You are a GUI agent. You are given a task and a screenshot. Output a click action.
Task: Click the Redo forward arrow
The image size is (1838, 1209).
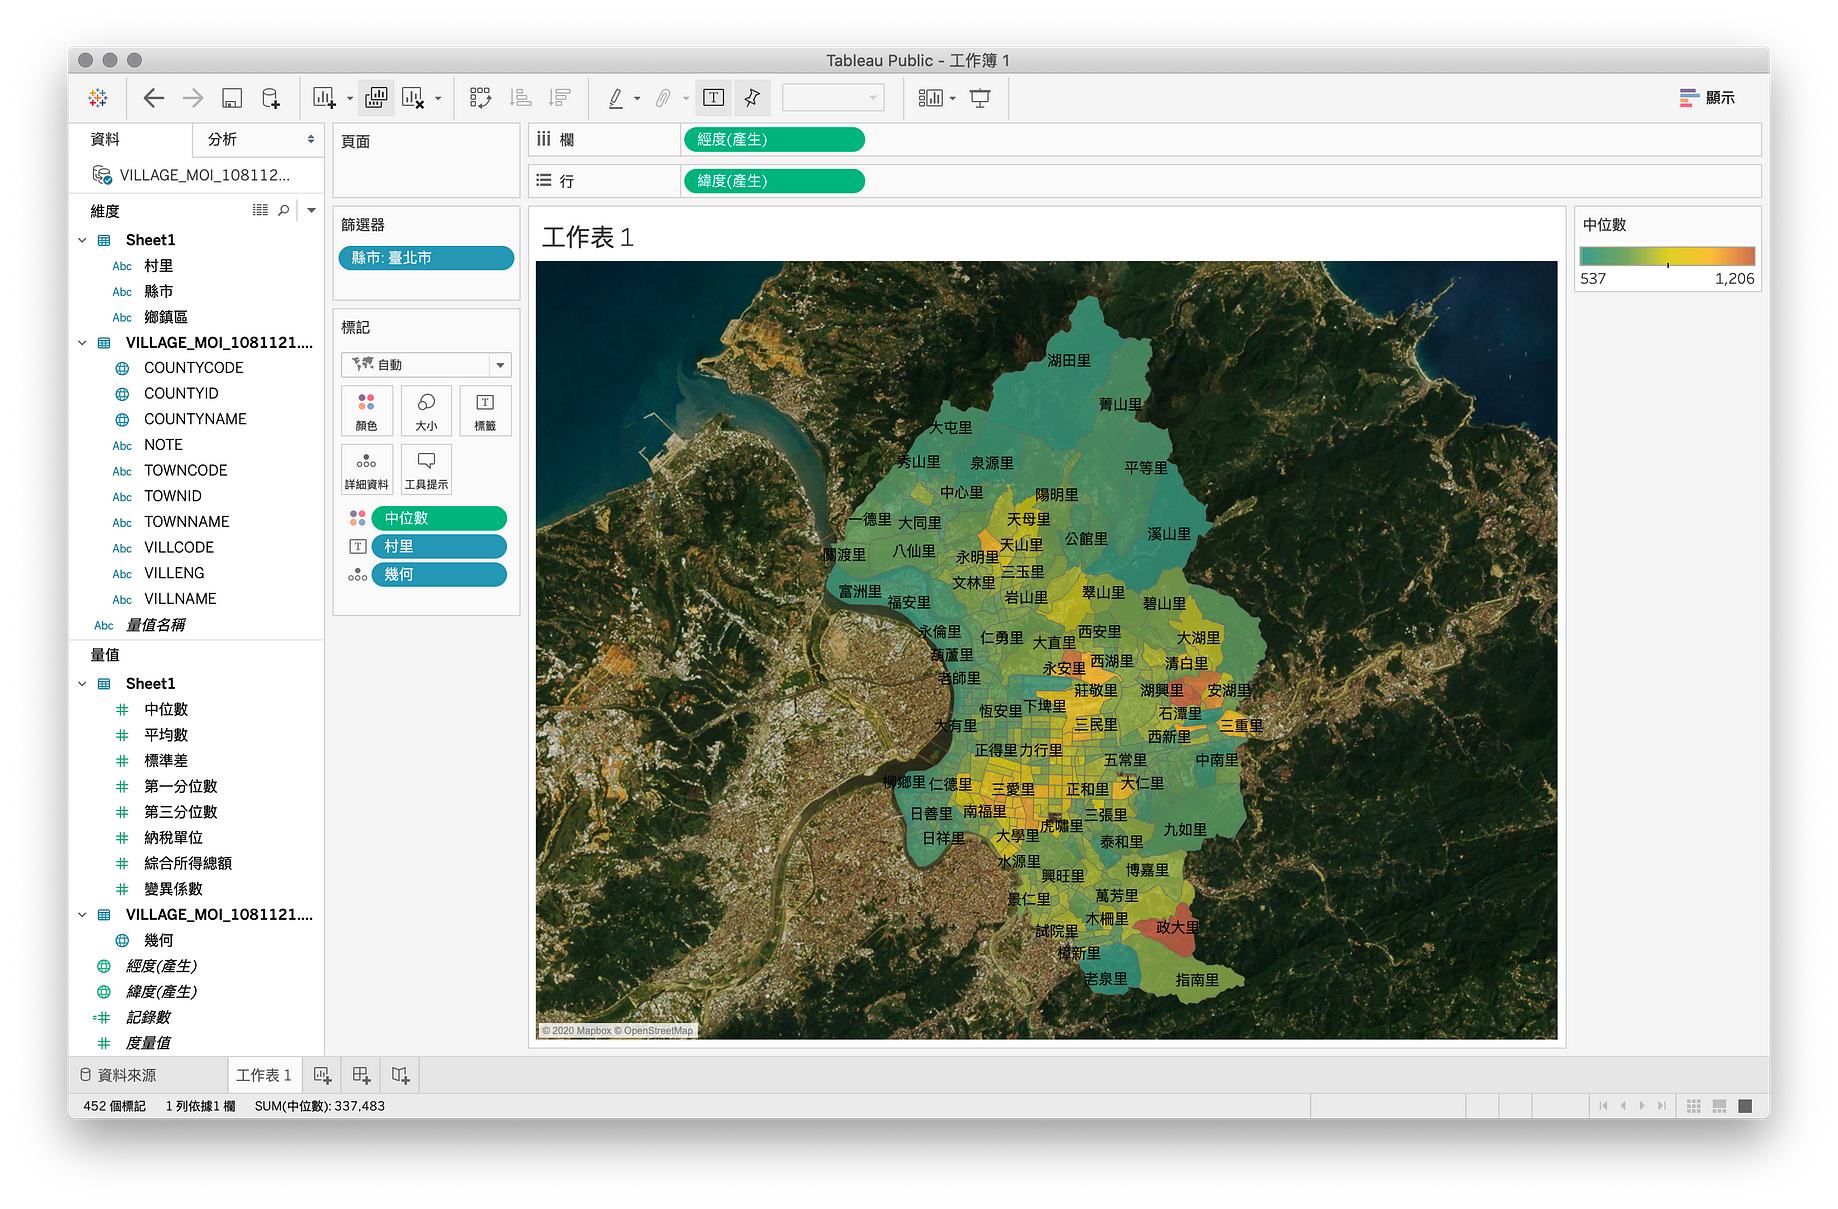[193, 98]
